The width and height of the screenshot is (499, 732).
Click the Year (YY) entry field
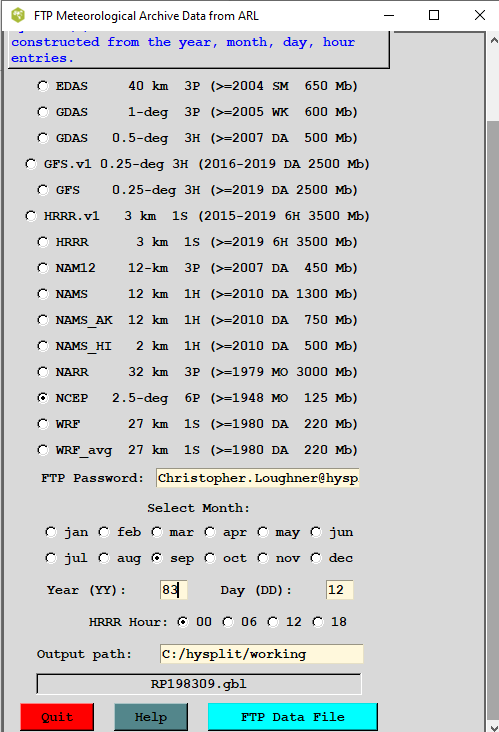[x=173, y=590]
